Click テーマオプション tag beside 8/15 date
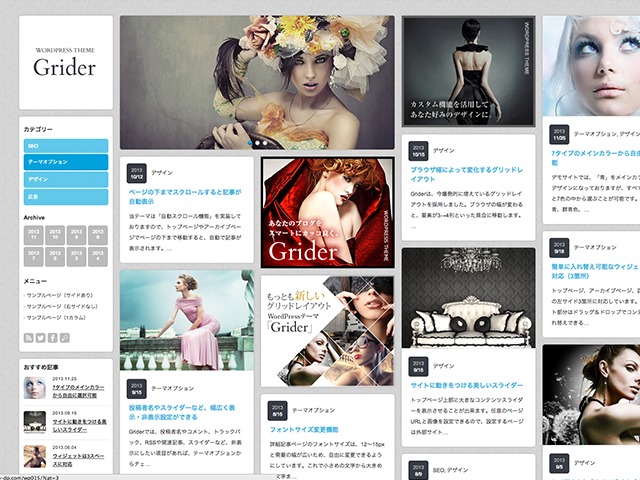 coord(313,411)
